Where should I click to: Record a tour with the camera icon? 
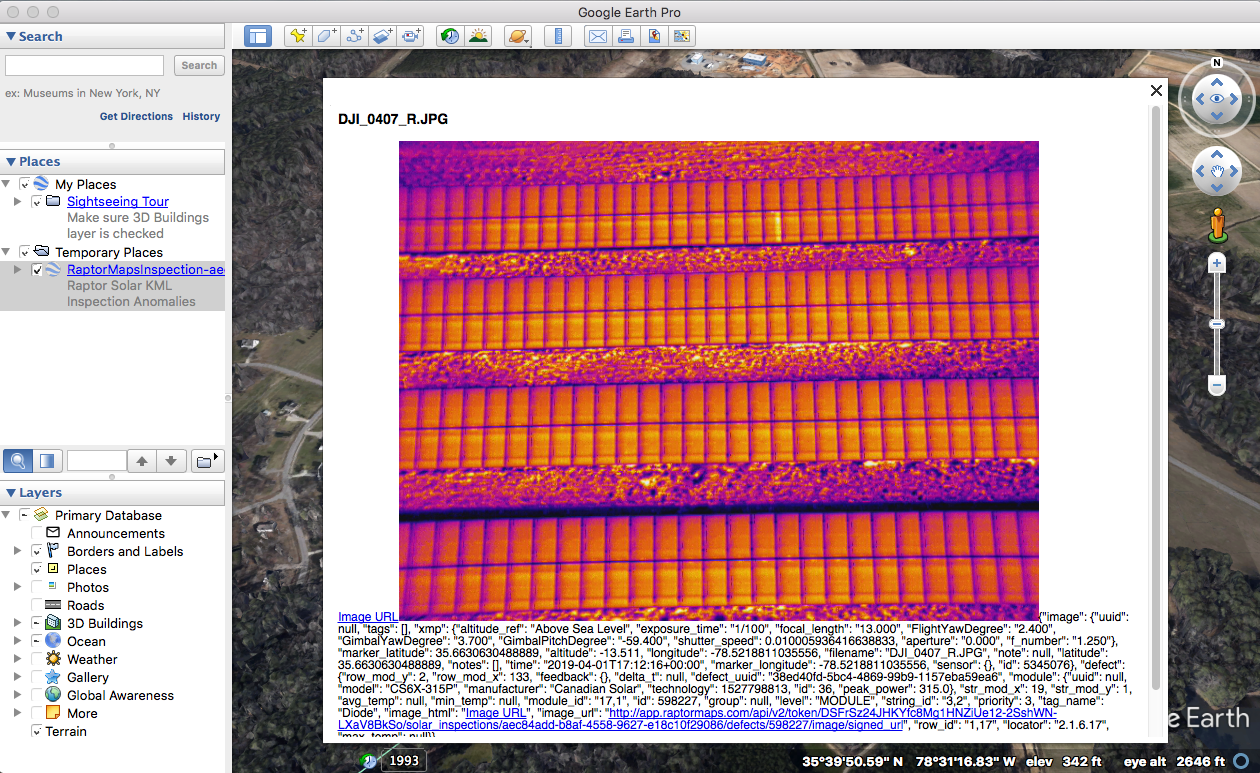[410, 36]
